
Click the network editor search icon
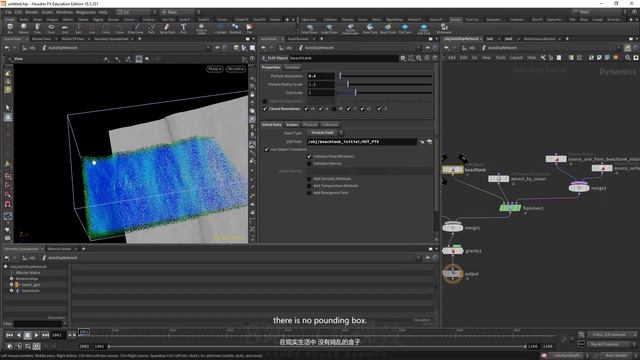(x=628, y=58)
